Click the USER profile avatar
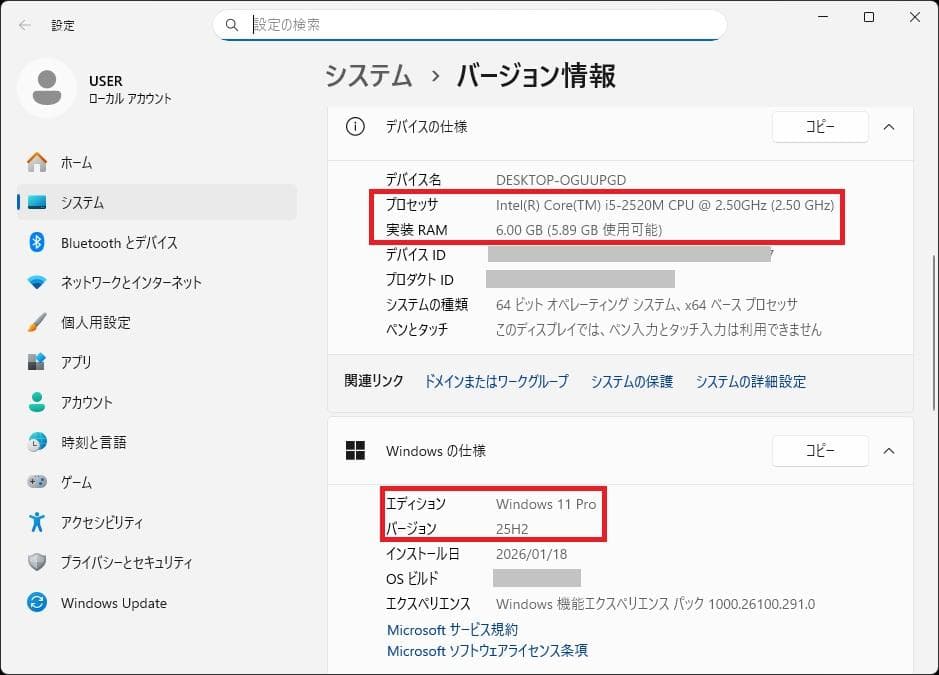939x675 pixels. 47,88
